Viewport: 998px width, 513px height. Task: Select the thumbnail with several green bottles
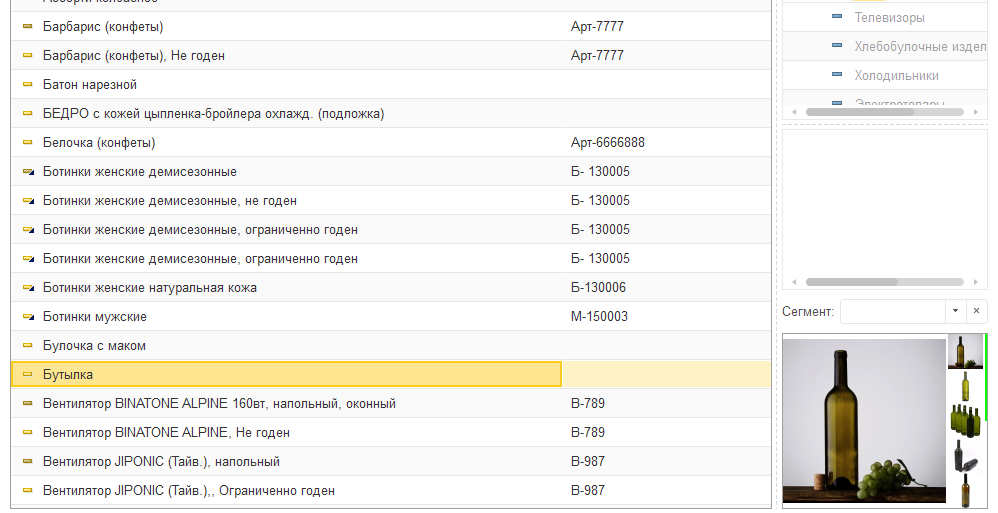[x=964, y=420]
